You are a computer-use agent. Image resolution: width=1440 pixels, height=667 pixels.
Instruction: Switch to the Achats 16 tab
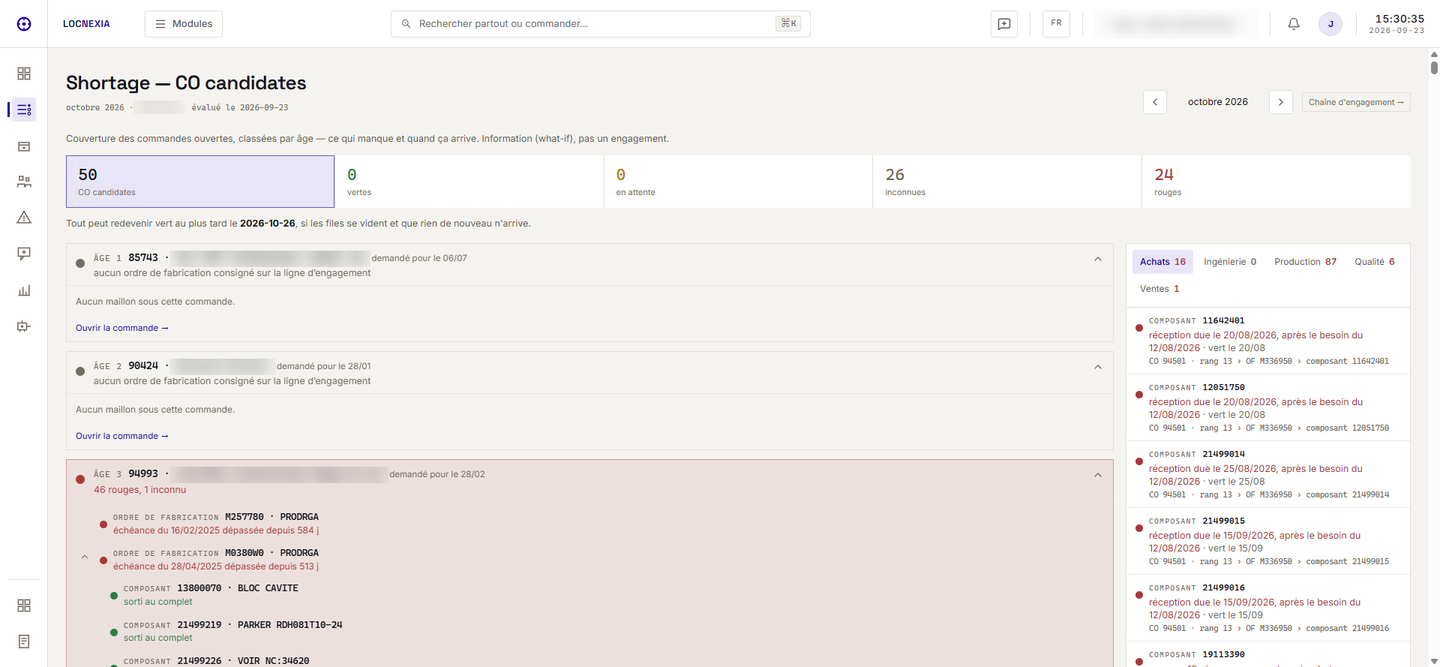(1162, 262)
